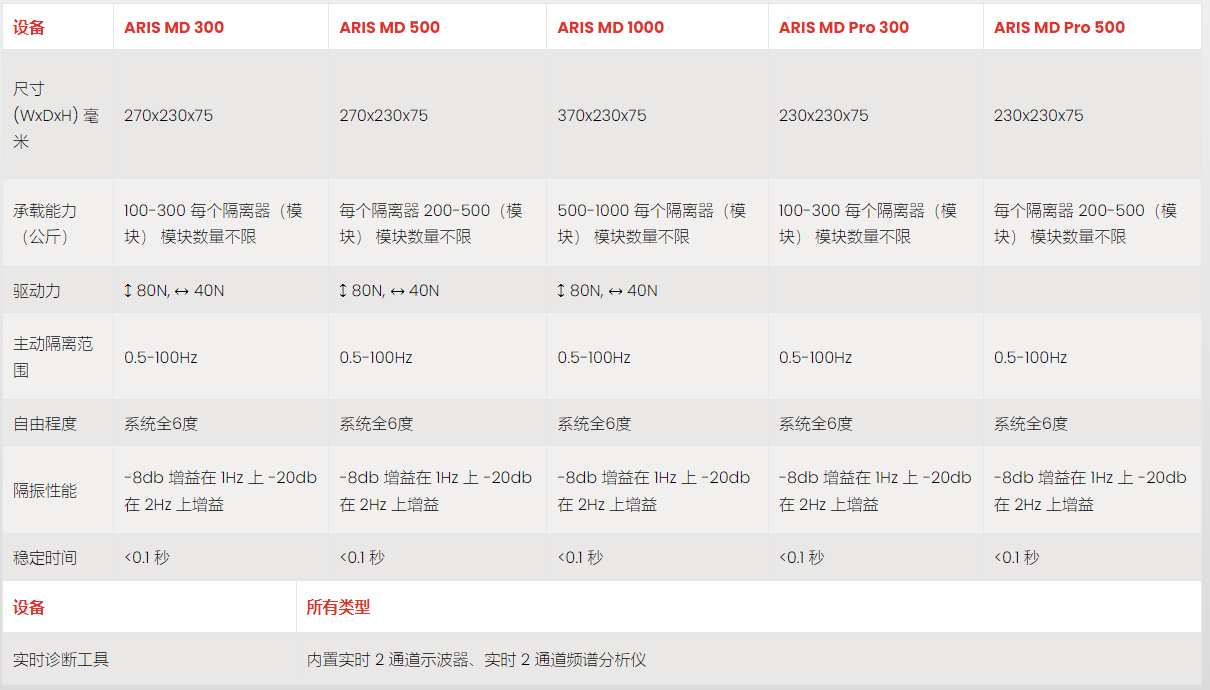Select the 主动隔离范围 row label
This screenshot has width=1210, height=690.
click(53, 357)
